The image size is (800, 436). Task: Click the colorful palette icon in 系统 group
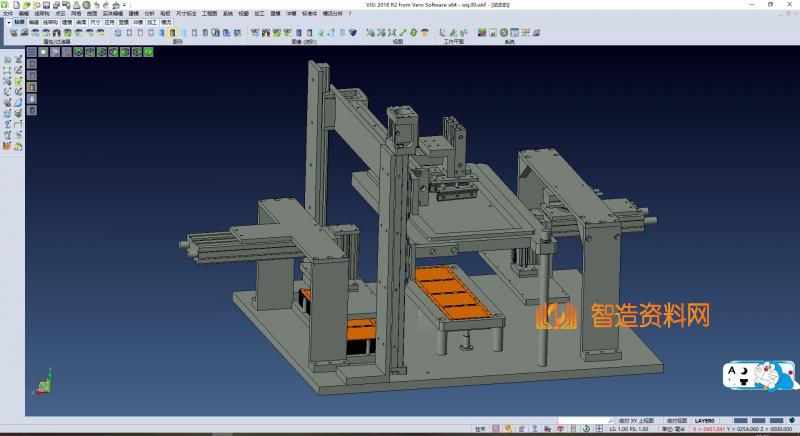480,33
